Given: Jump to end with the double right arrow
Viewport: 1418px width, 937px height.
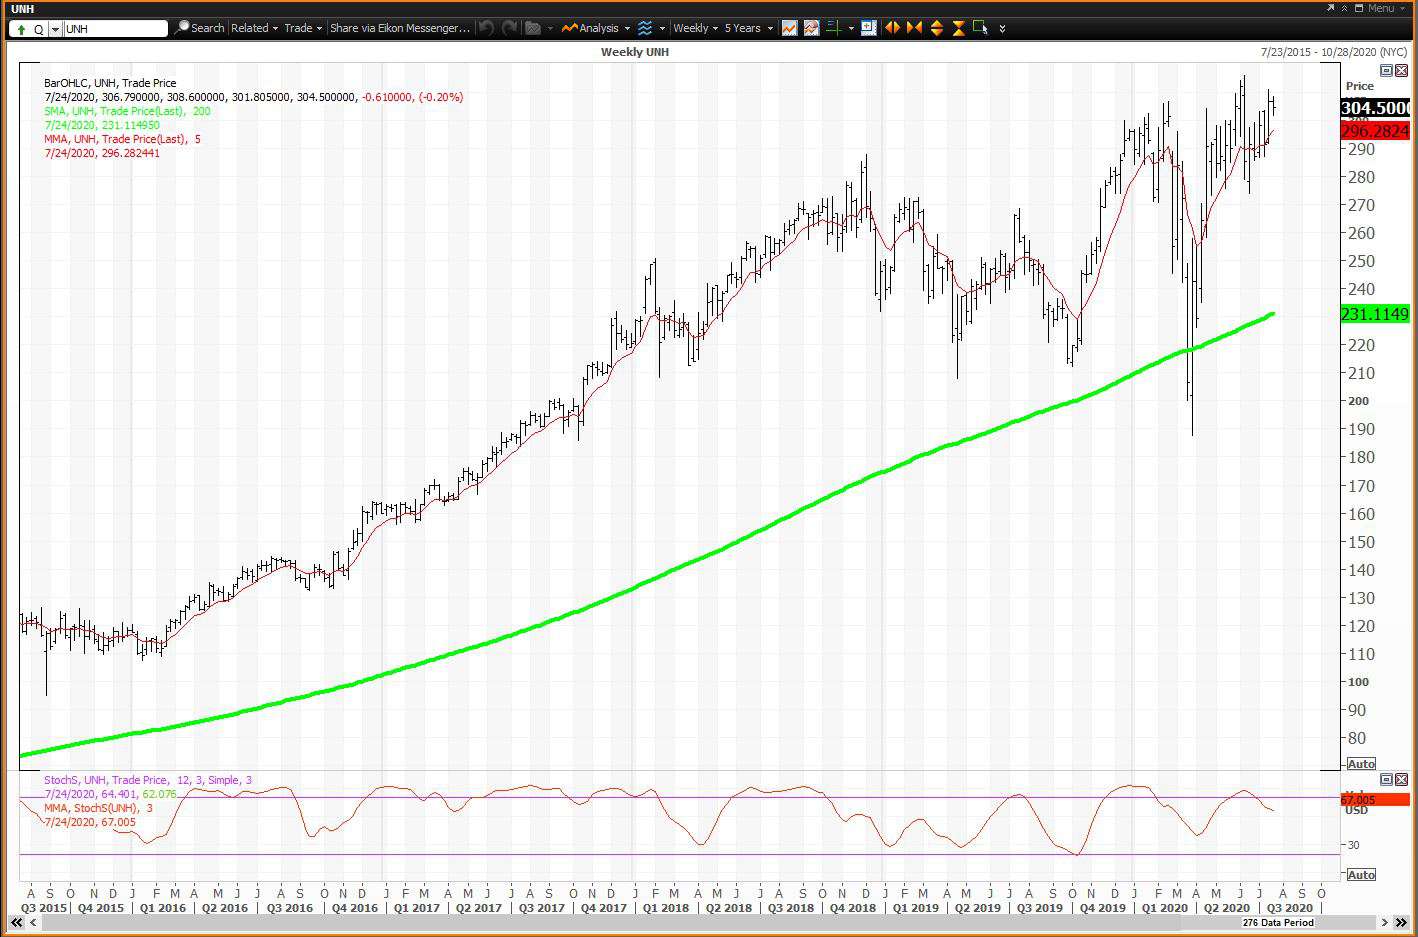Looking at the screenshot, I should (x=1402, y=922).
